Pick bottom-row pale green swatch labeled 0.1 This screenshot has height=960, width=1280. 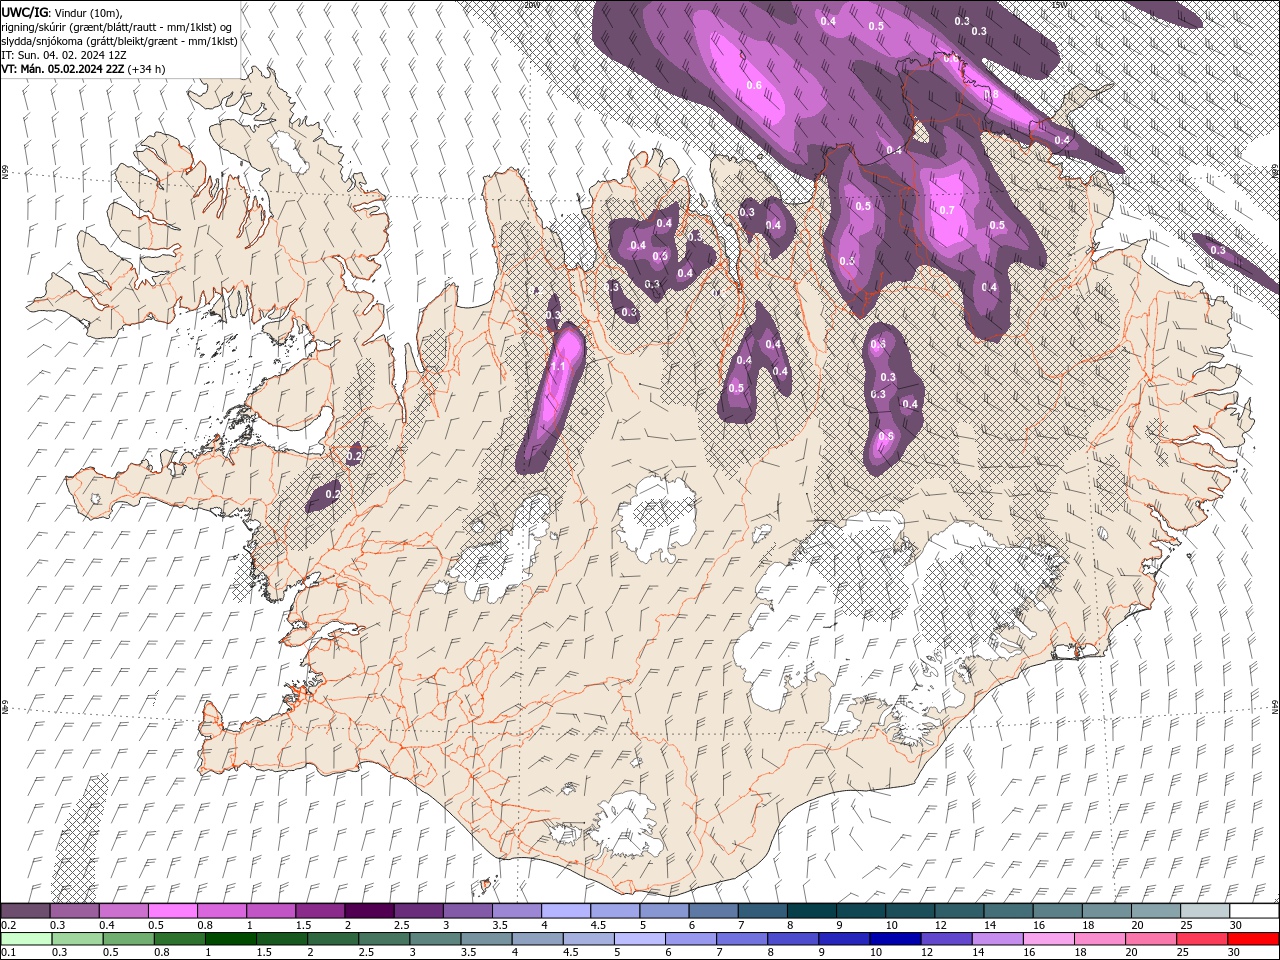26,938
